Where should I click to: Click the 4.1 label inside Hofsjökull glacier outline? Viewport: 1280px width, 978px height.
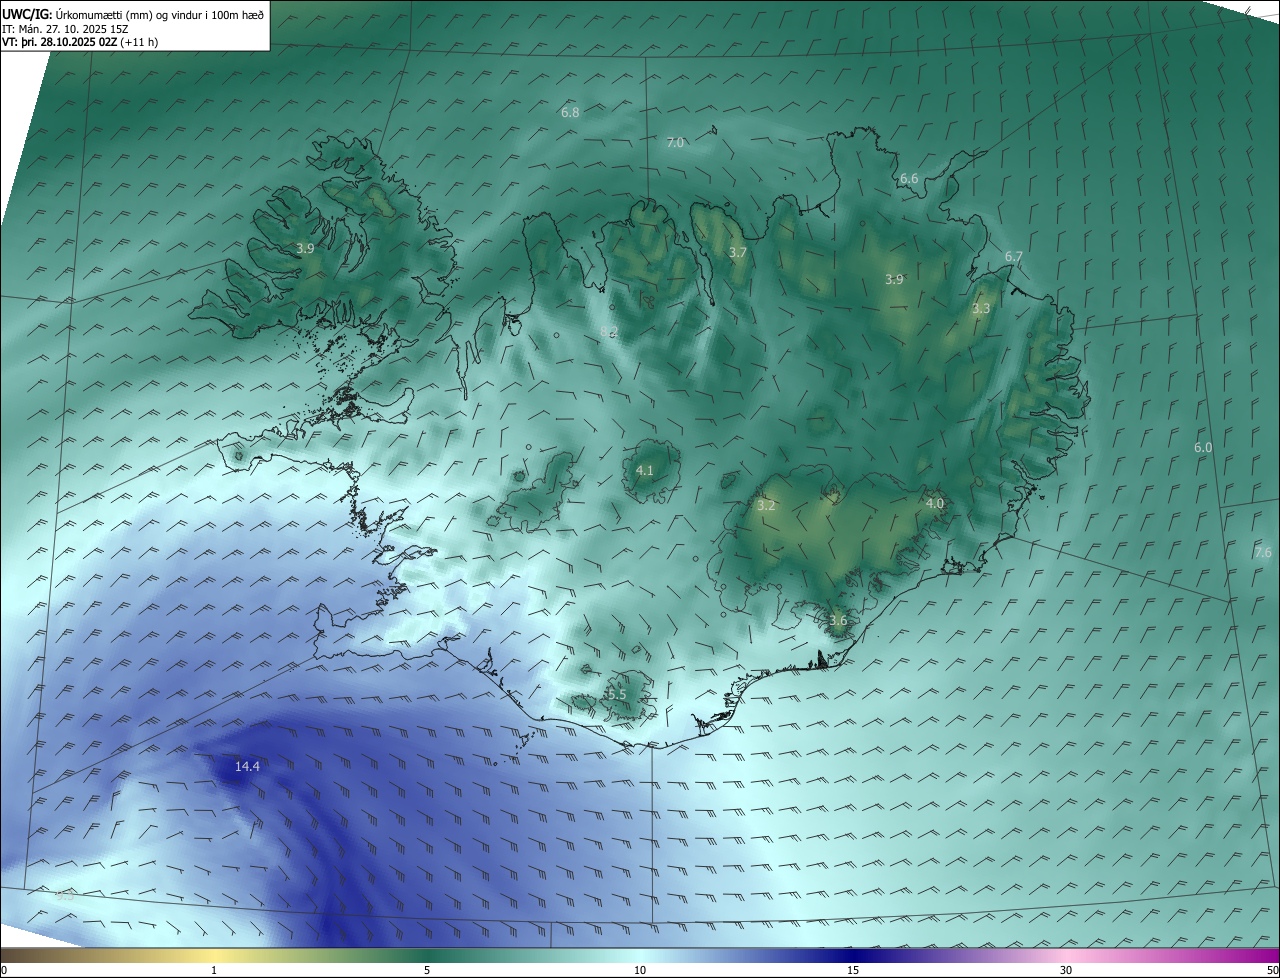pos(645,471)
